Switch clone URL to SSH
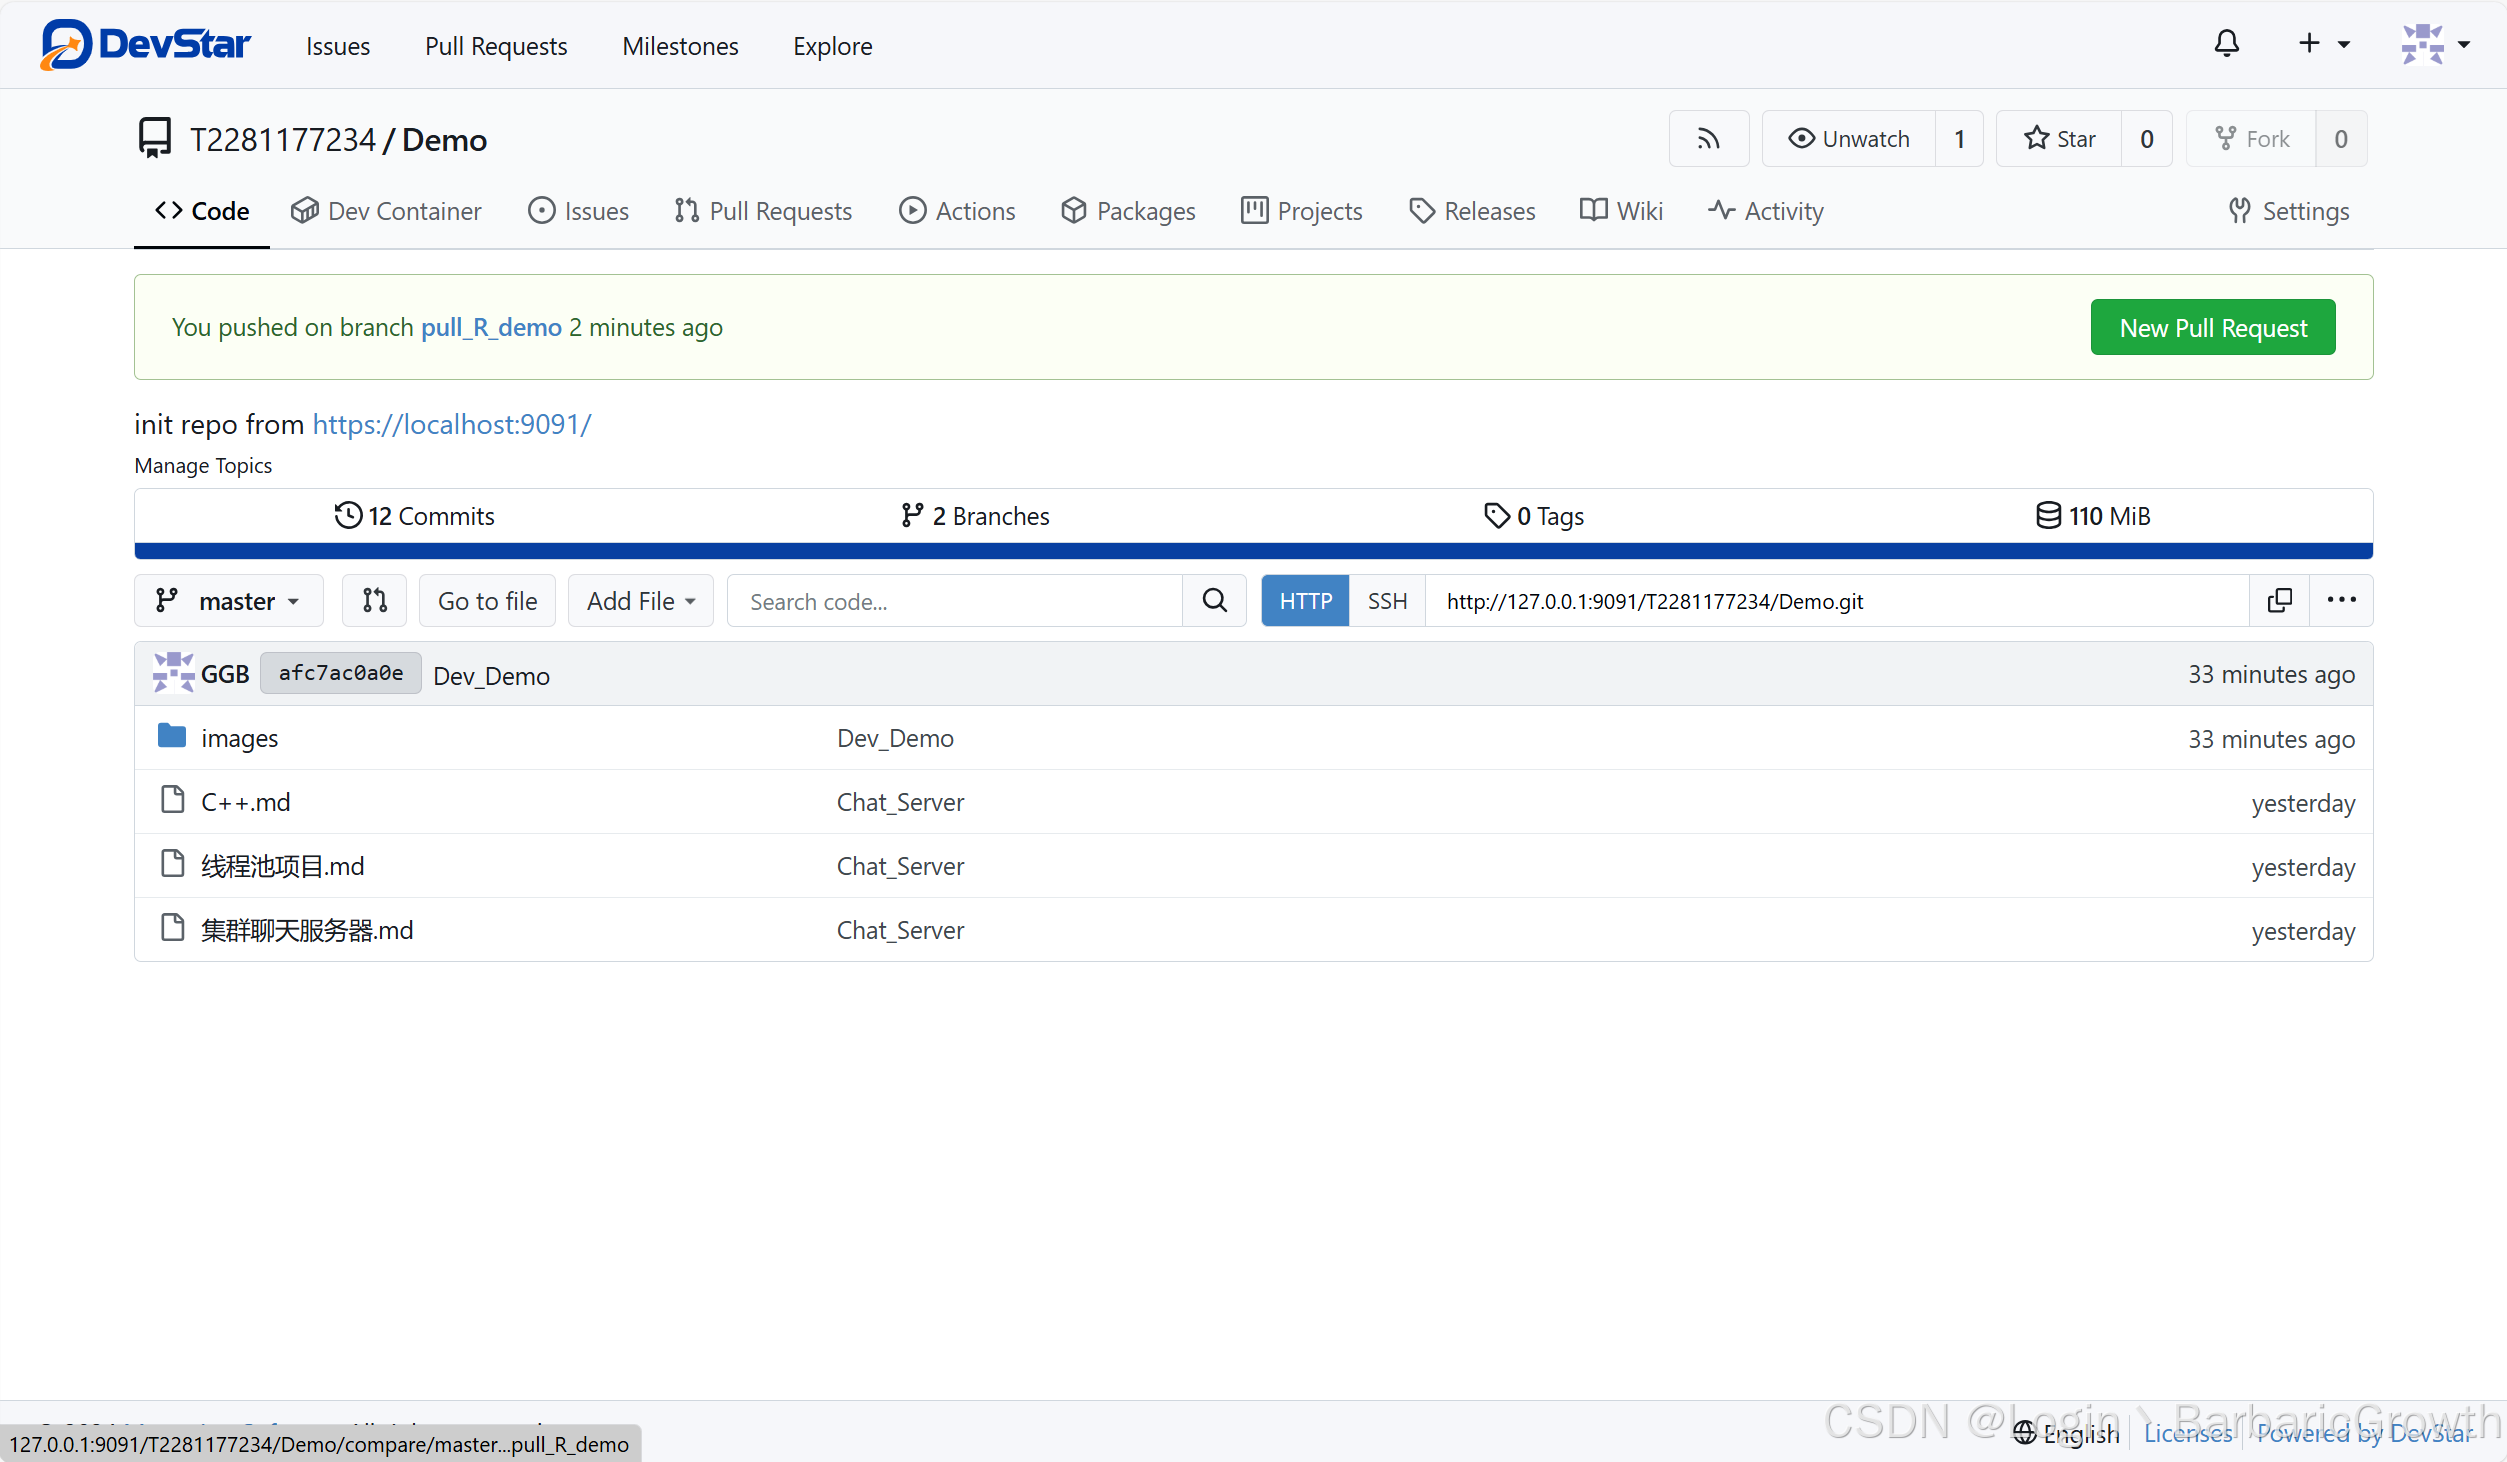The height and width of the screenshot is (1462, 2507). tap(1386, 601)
